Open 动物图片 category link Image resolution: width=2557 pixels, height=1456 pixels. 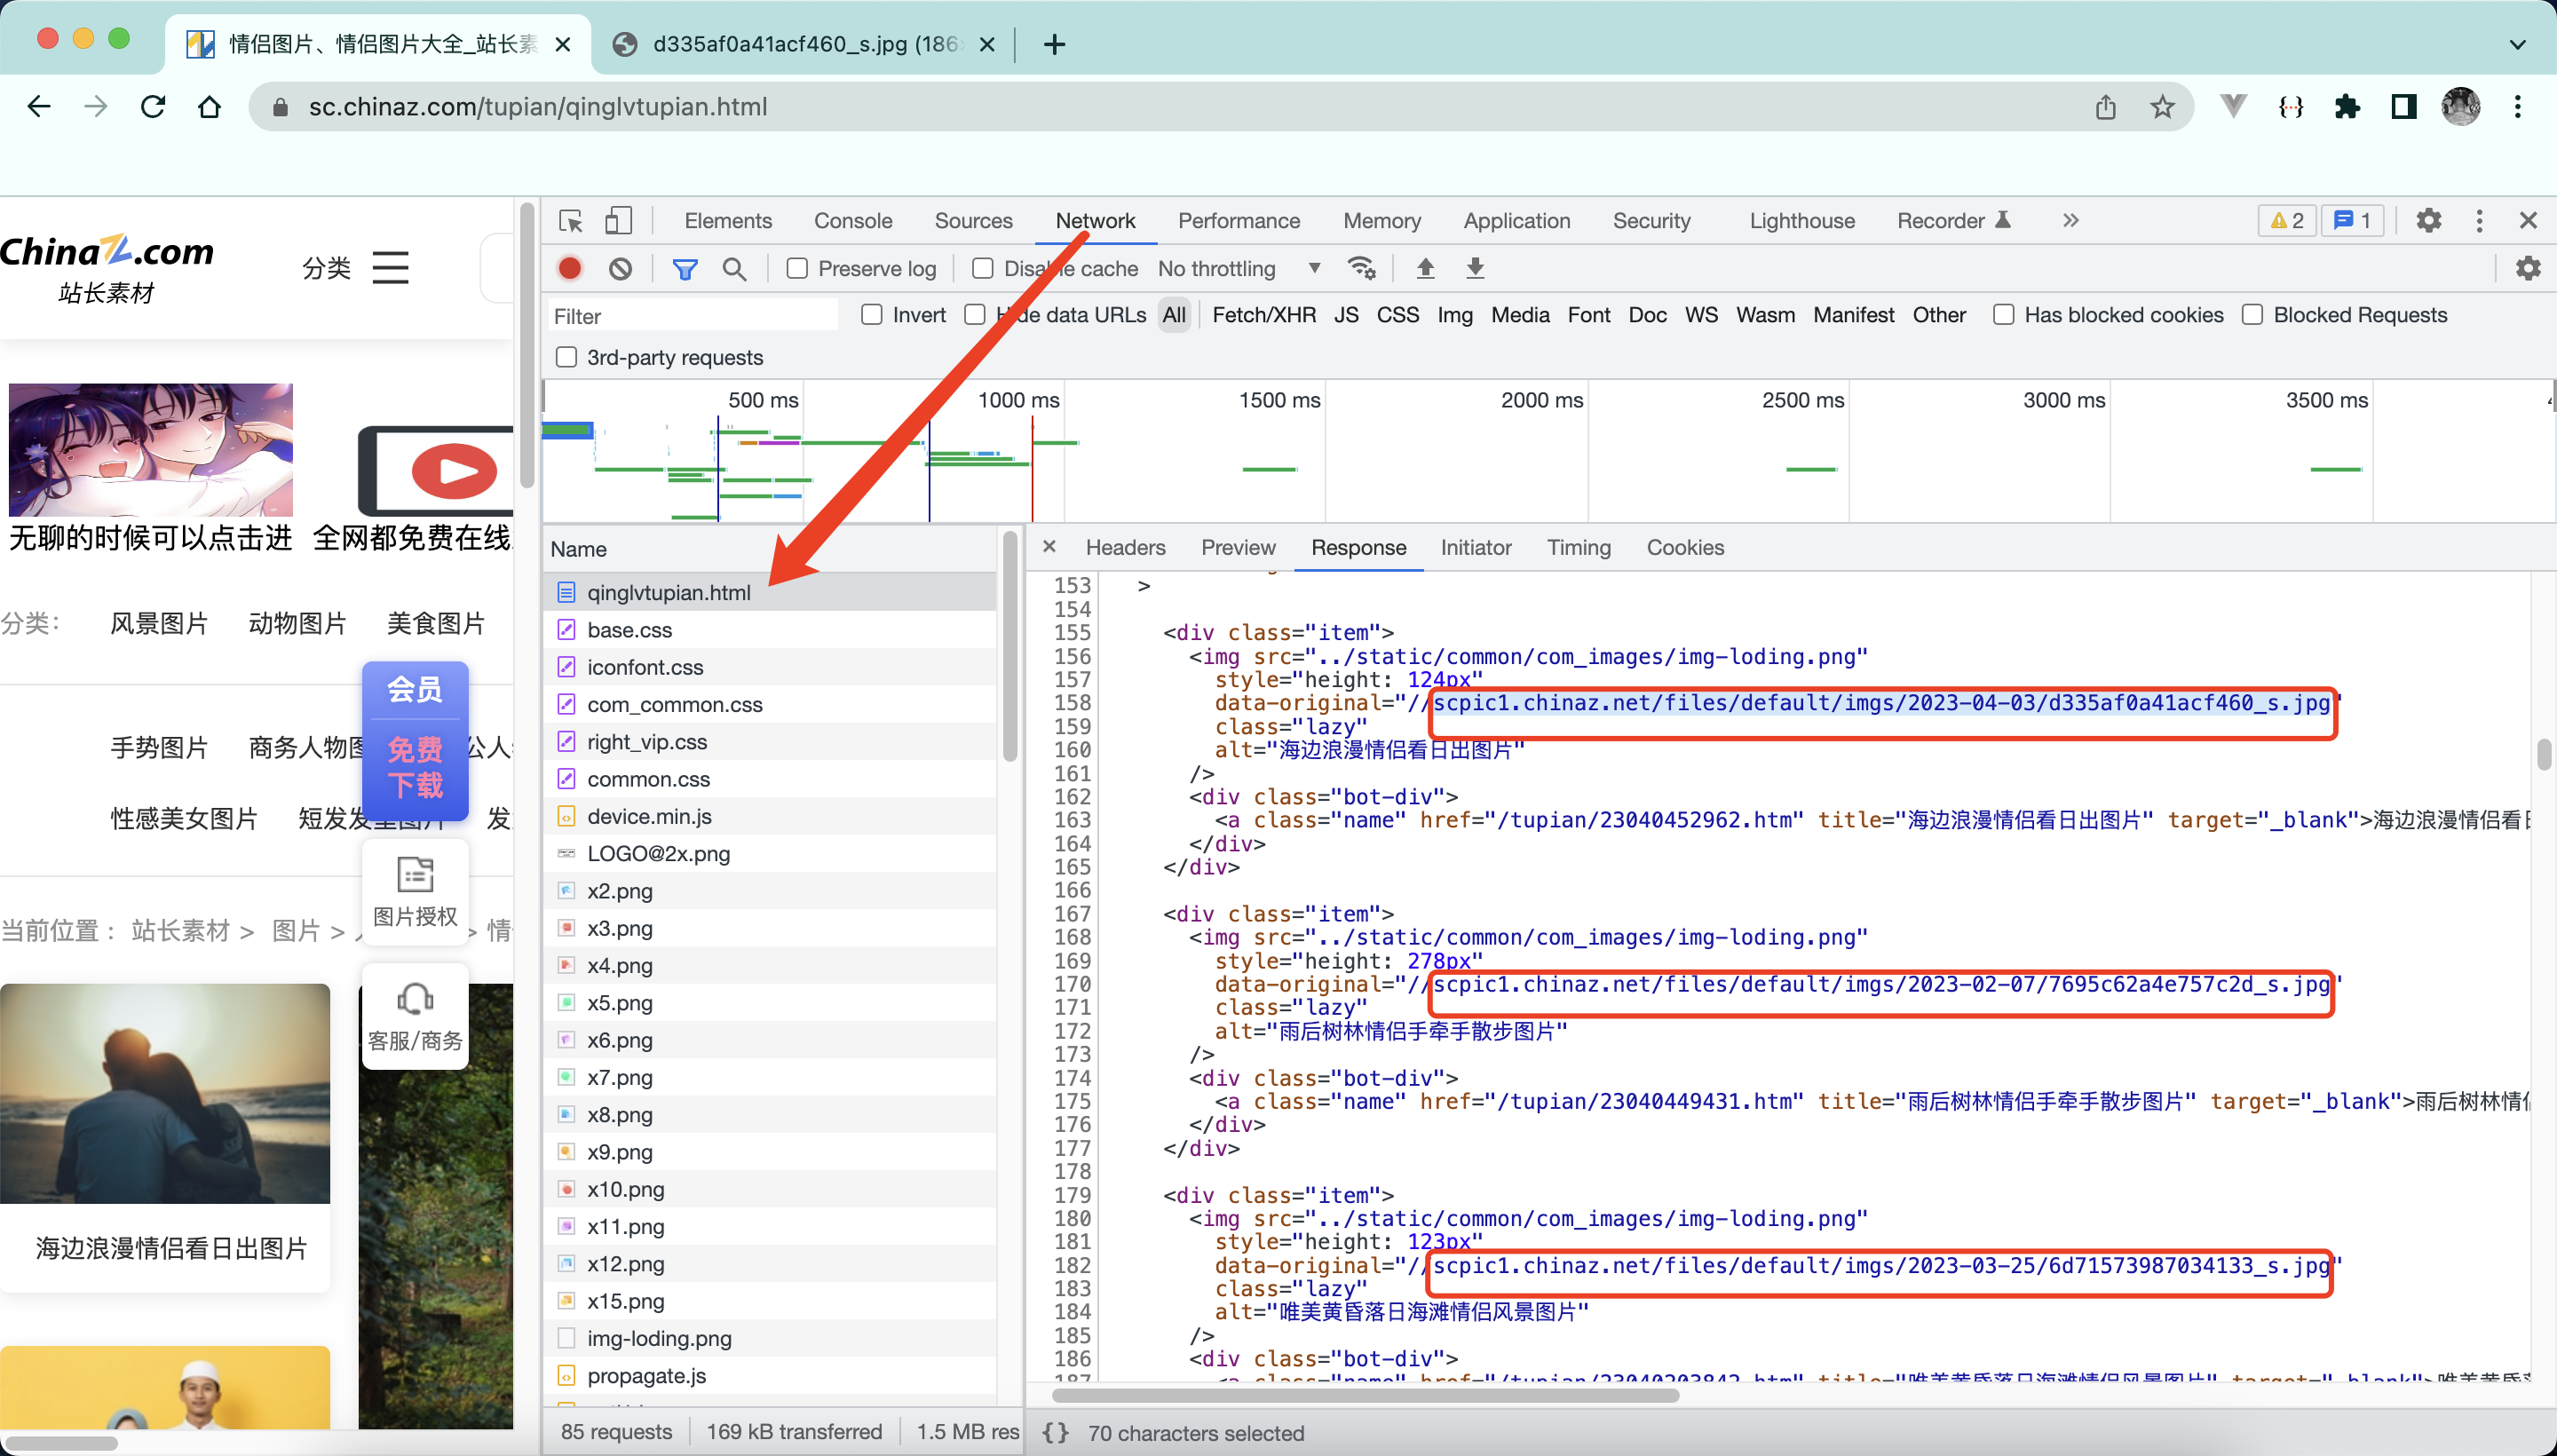tap(297, 623)
